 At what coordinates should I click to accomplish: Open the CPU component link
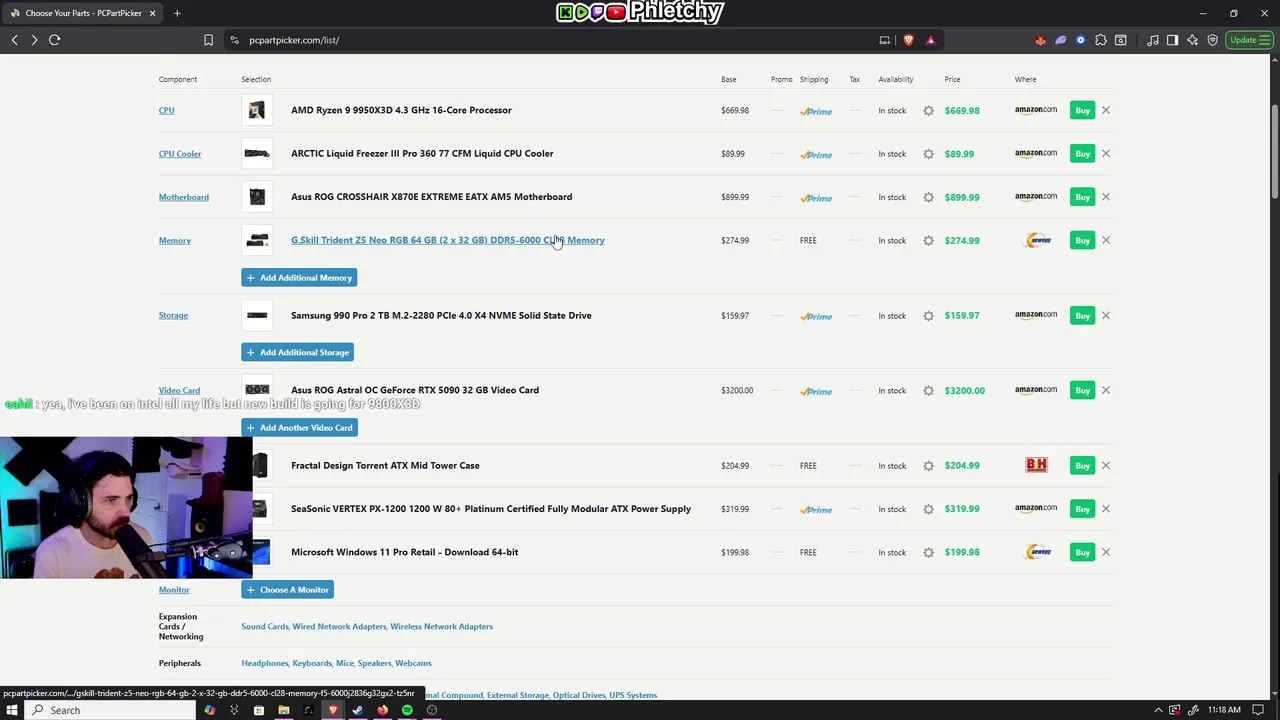point(166,110)
